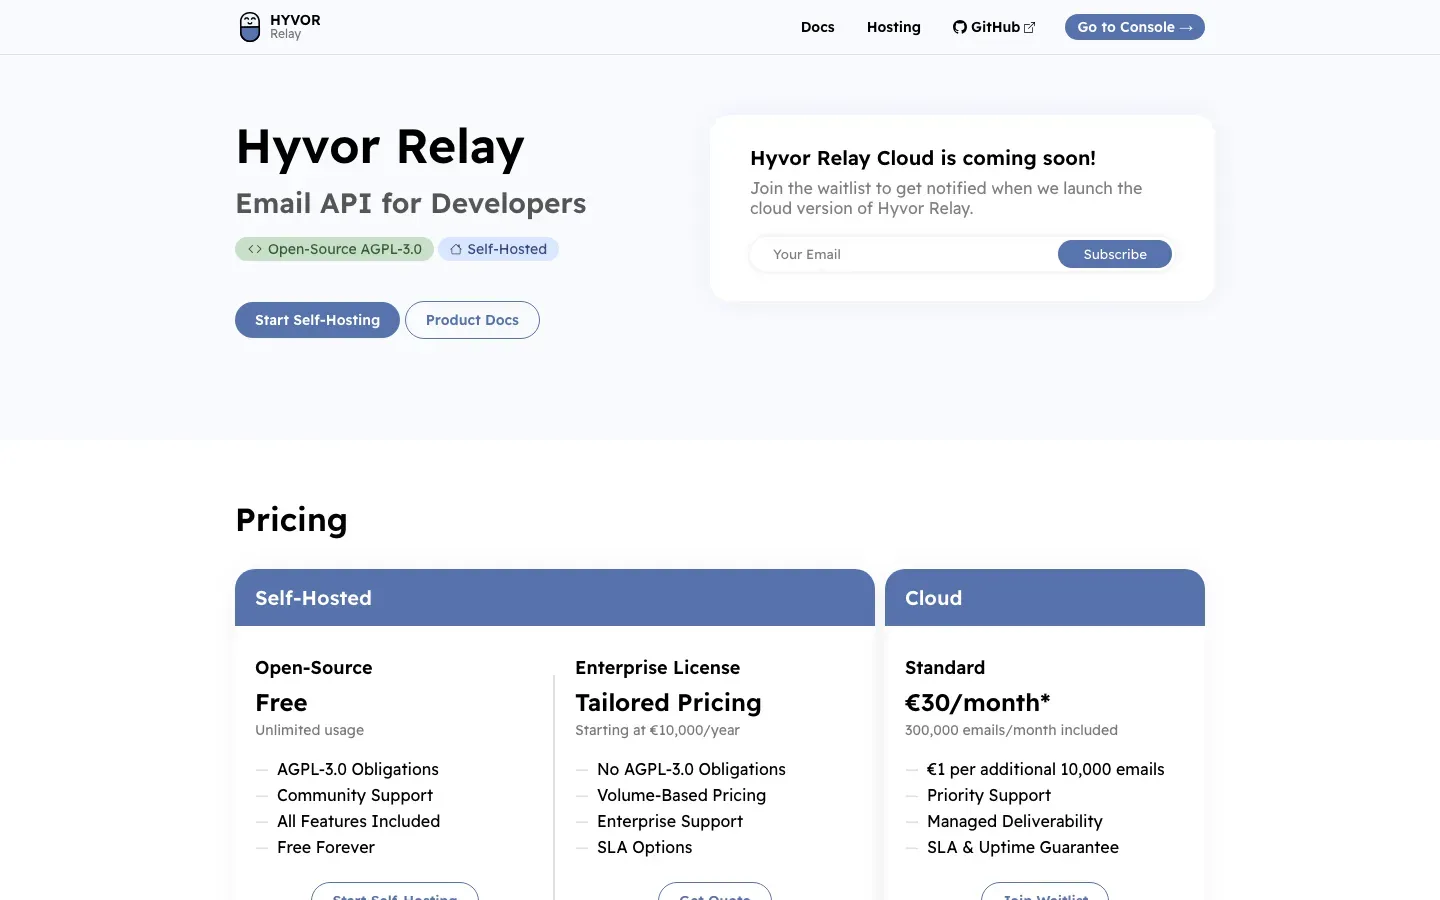Click the Community Support list item
Image resolution: width=1440 pixels, height=900 pixels.
coord(355,795)
